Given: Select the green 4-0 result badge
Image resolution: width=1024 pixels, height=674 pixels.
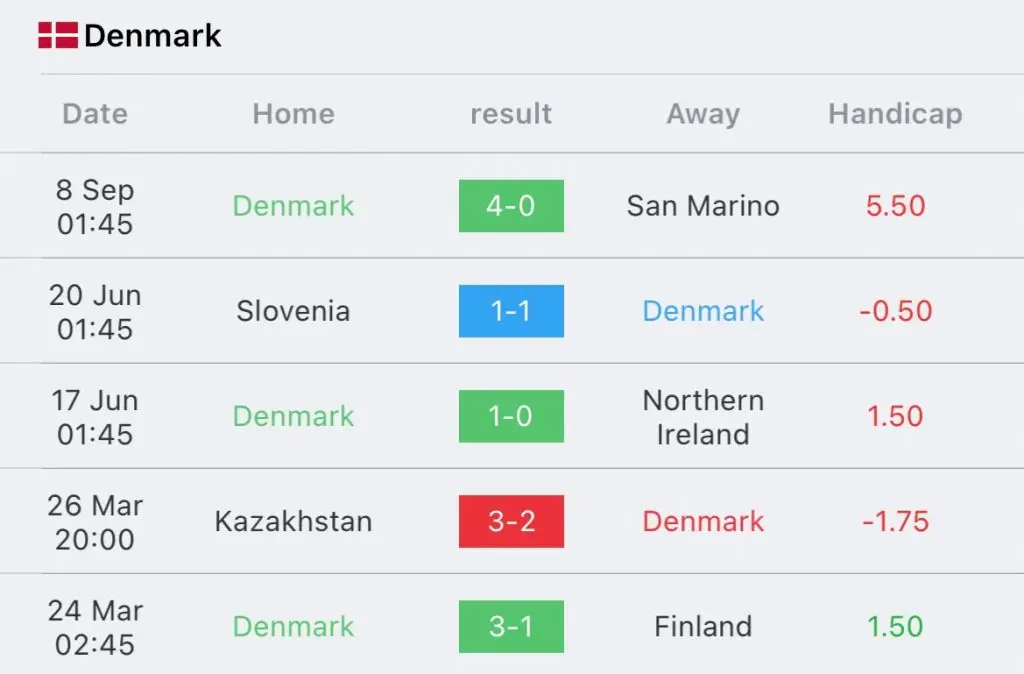Looking at the screenshot, I should [x=511, y=206].
